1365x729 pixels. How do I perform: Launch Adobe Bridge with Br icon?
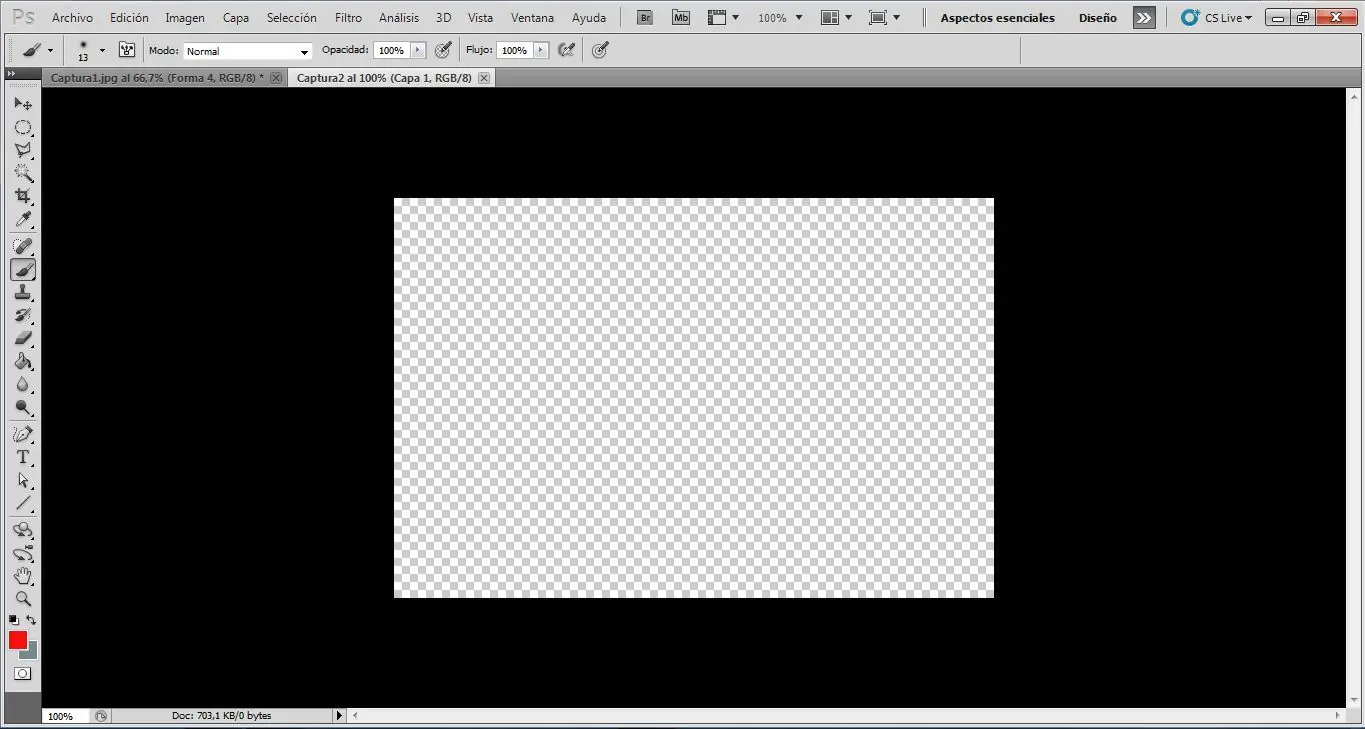coord(647,17)
